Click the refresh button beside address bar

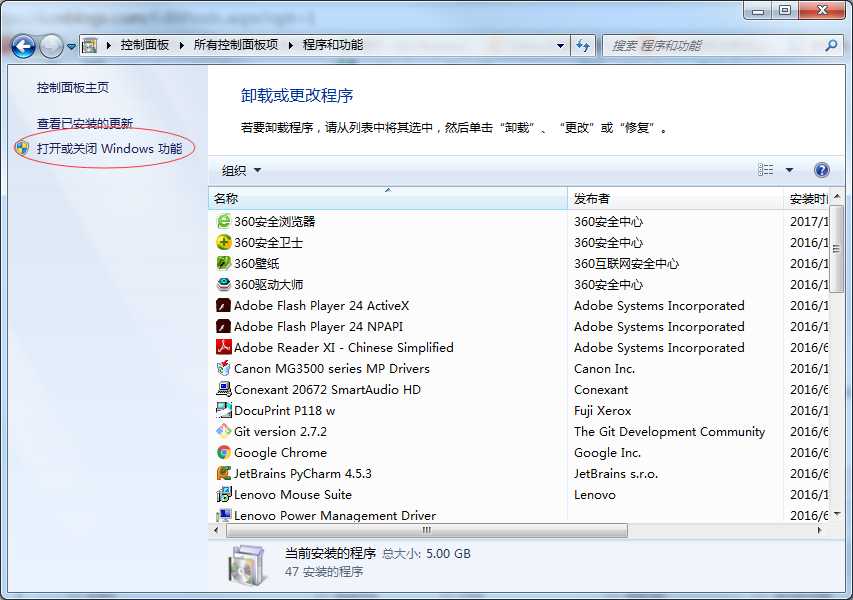click(583, 46)
